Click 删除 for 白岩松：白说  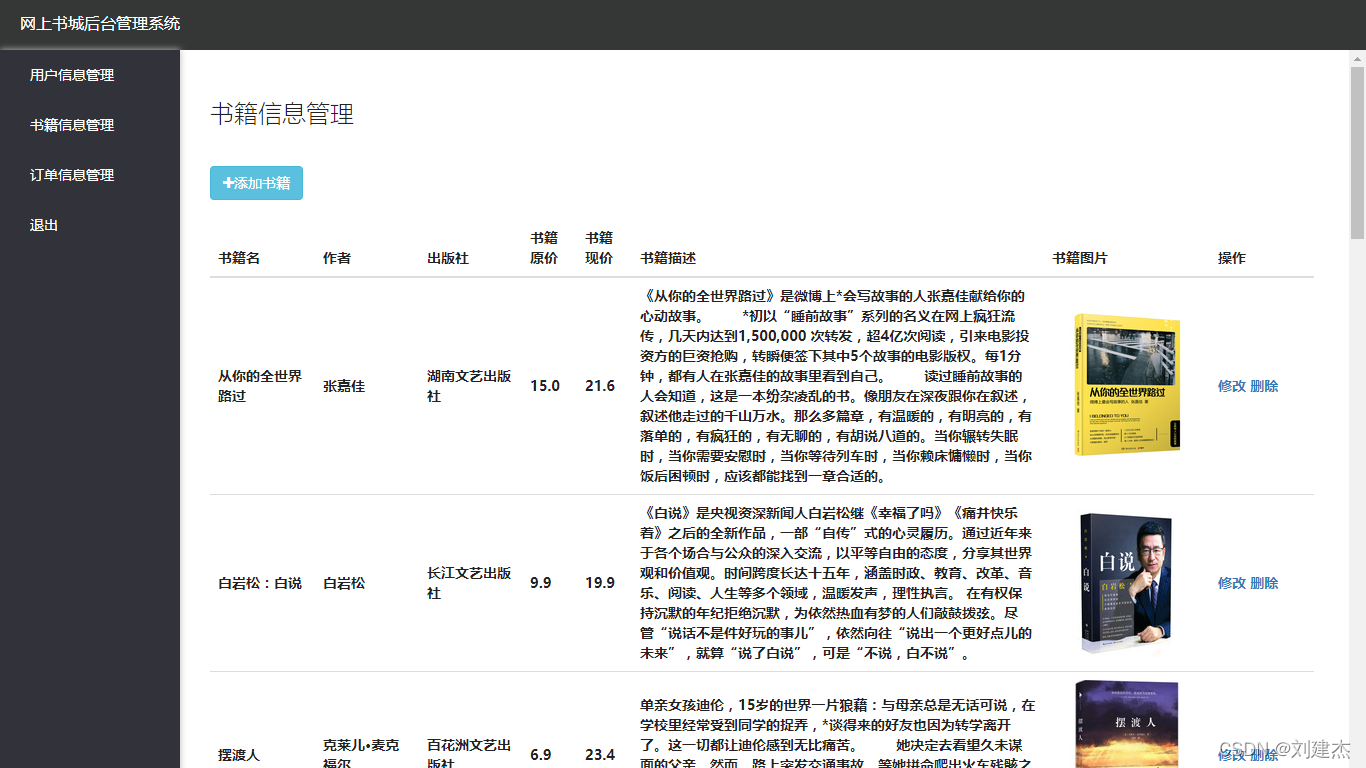pos(1264,583)
